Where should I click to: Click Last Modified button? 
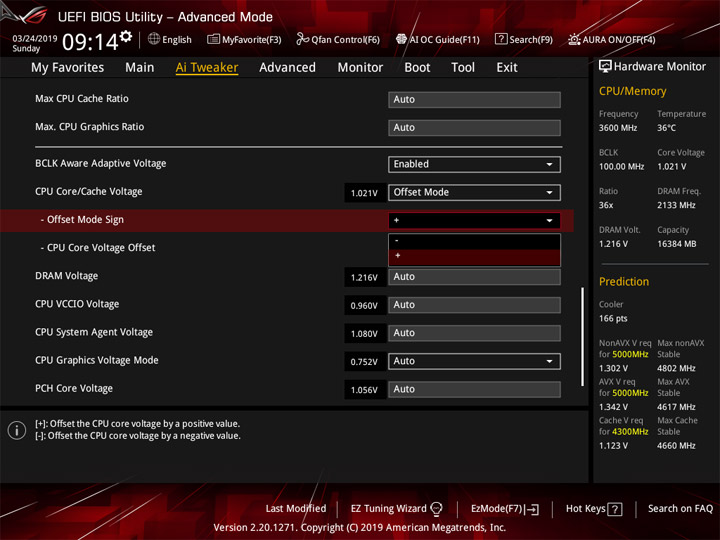tap(296, 509)
